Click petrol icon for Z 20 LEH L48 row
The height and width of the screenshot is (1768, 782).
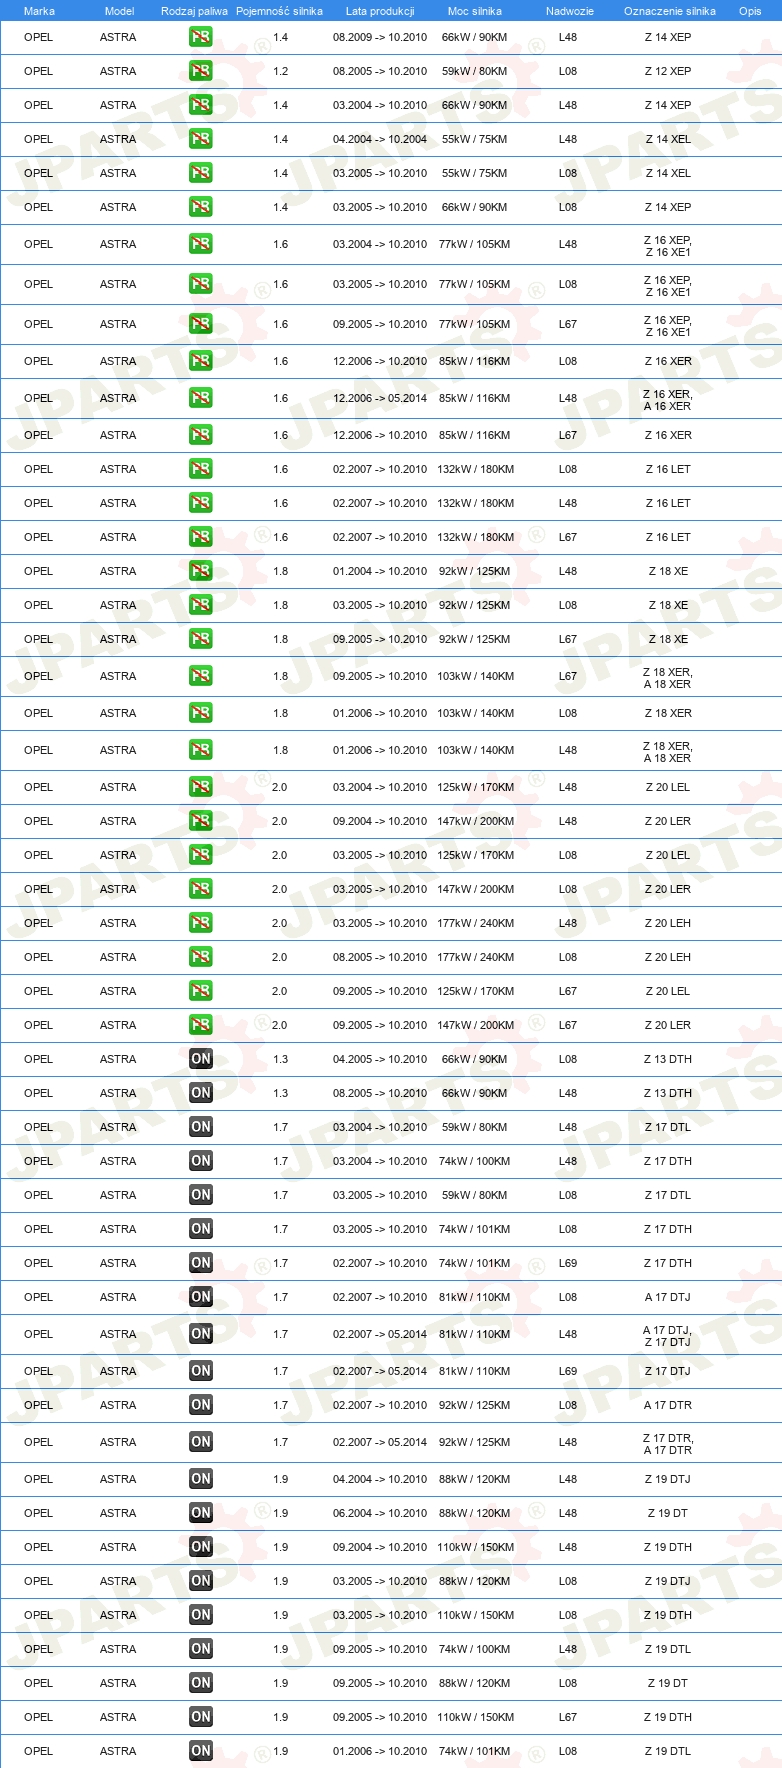201,923
